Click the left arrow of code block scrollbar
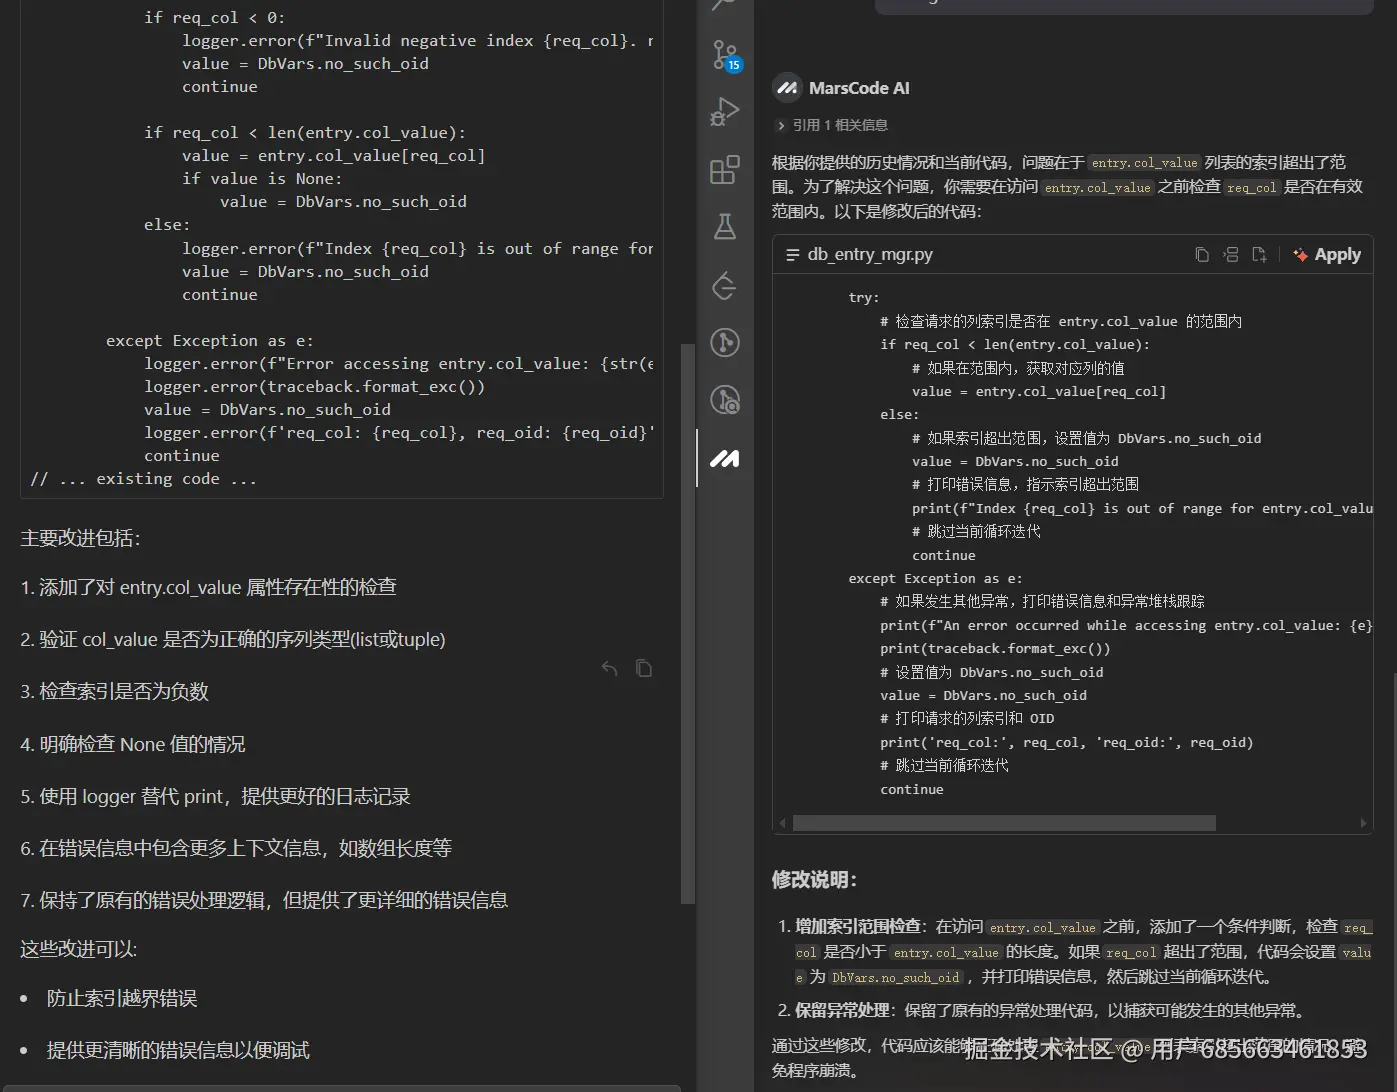 (782, 823)
